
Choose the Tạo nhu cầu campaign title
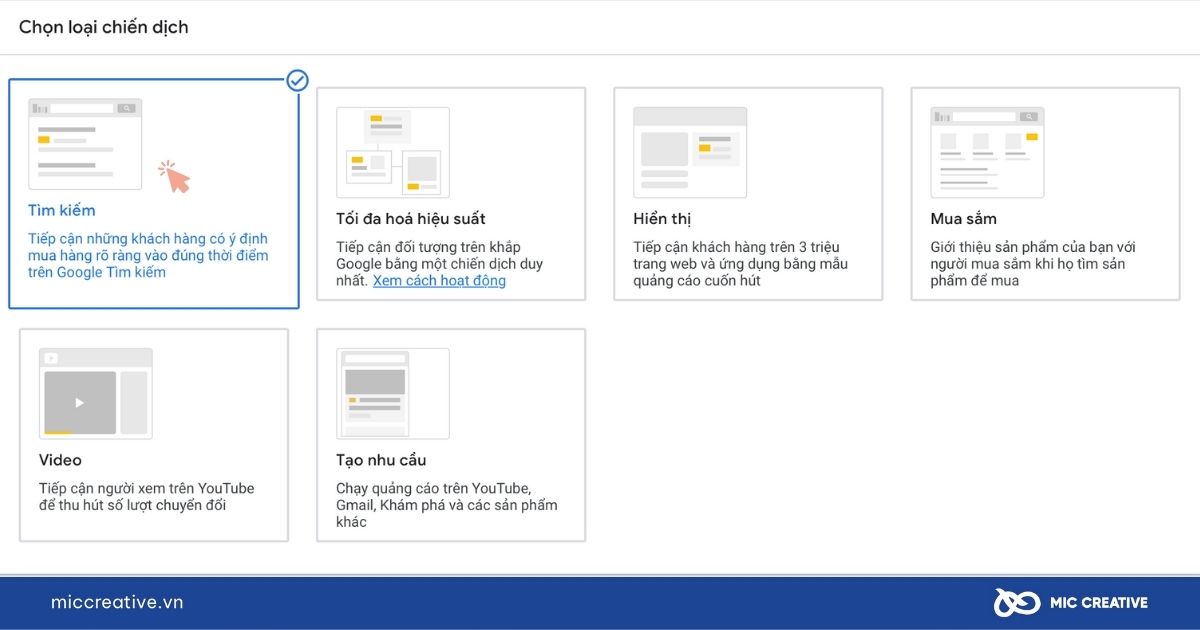coord(381,460)
